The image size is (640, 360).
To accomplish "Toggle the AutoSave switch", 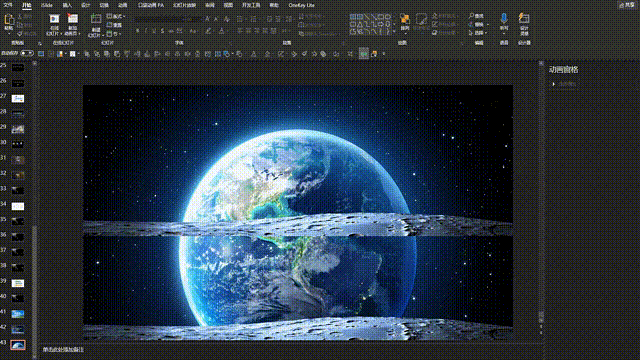I will [x=27, y=53].
